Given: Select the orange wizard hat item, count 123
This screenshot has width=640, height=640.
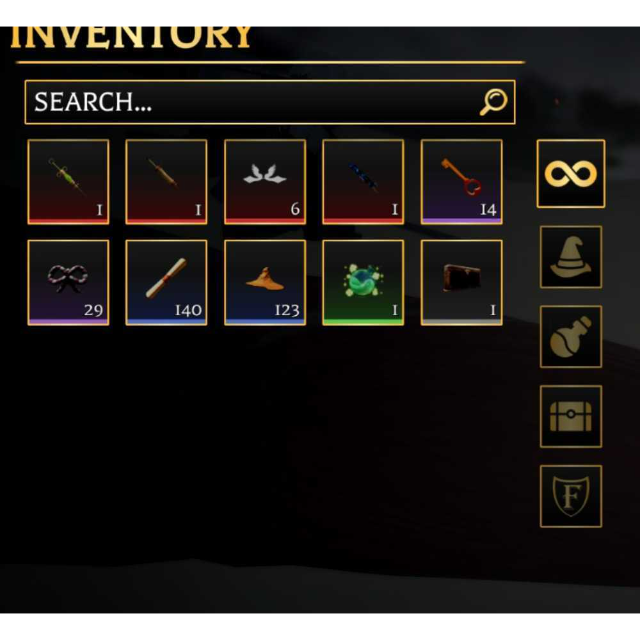Looking at the screenshot, I should pos(265,282).
